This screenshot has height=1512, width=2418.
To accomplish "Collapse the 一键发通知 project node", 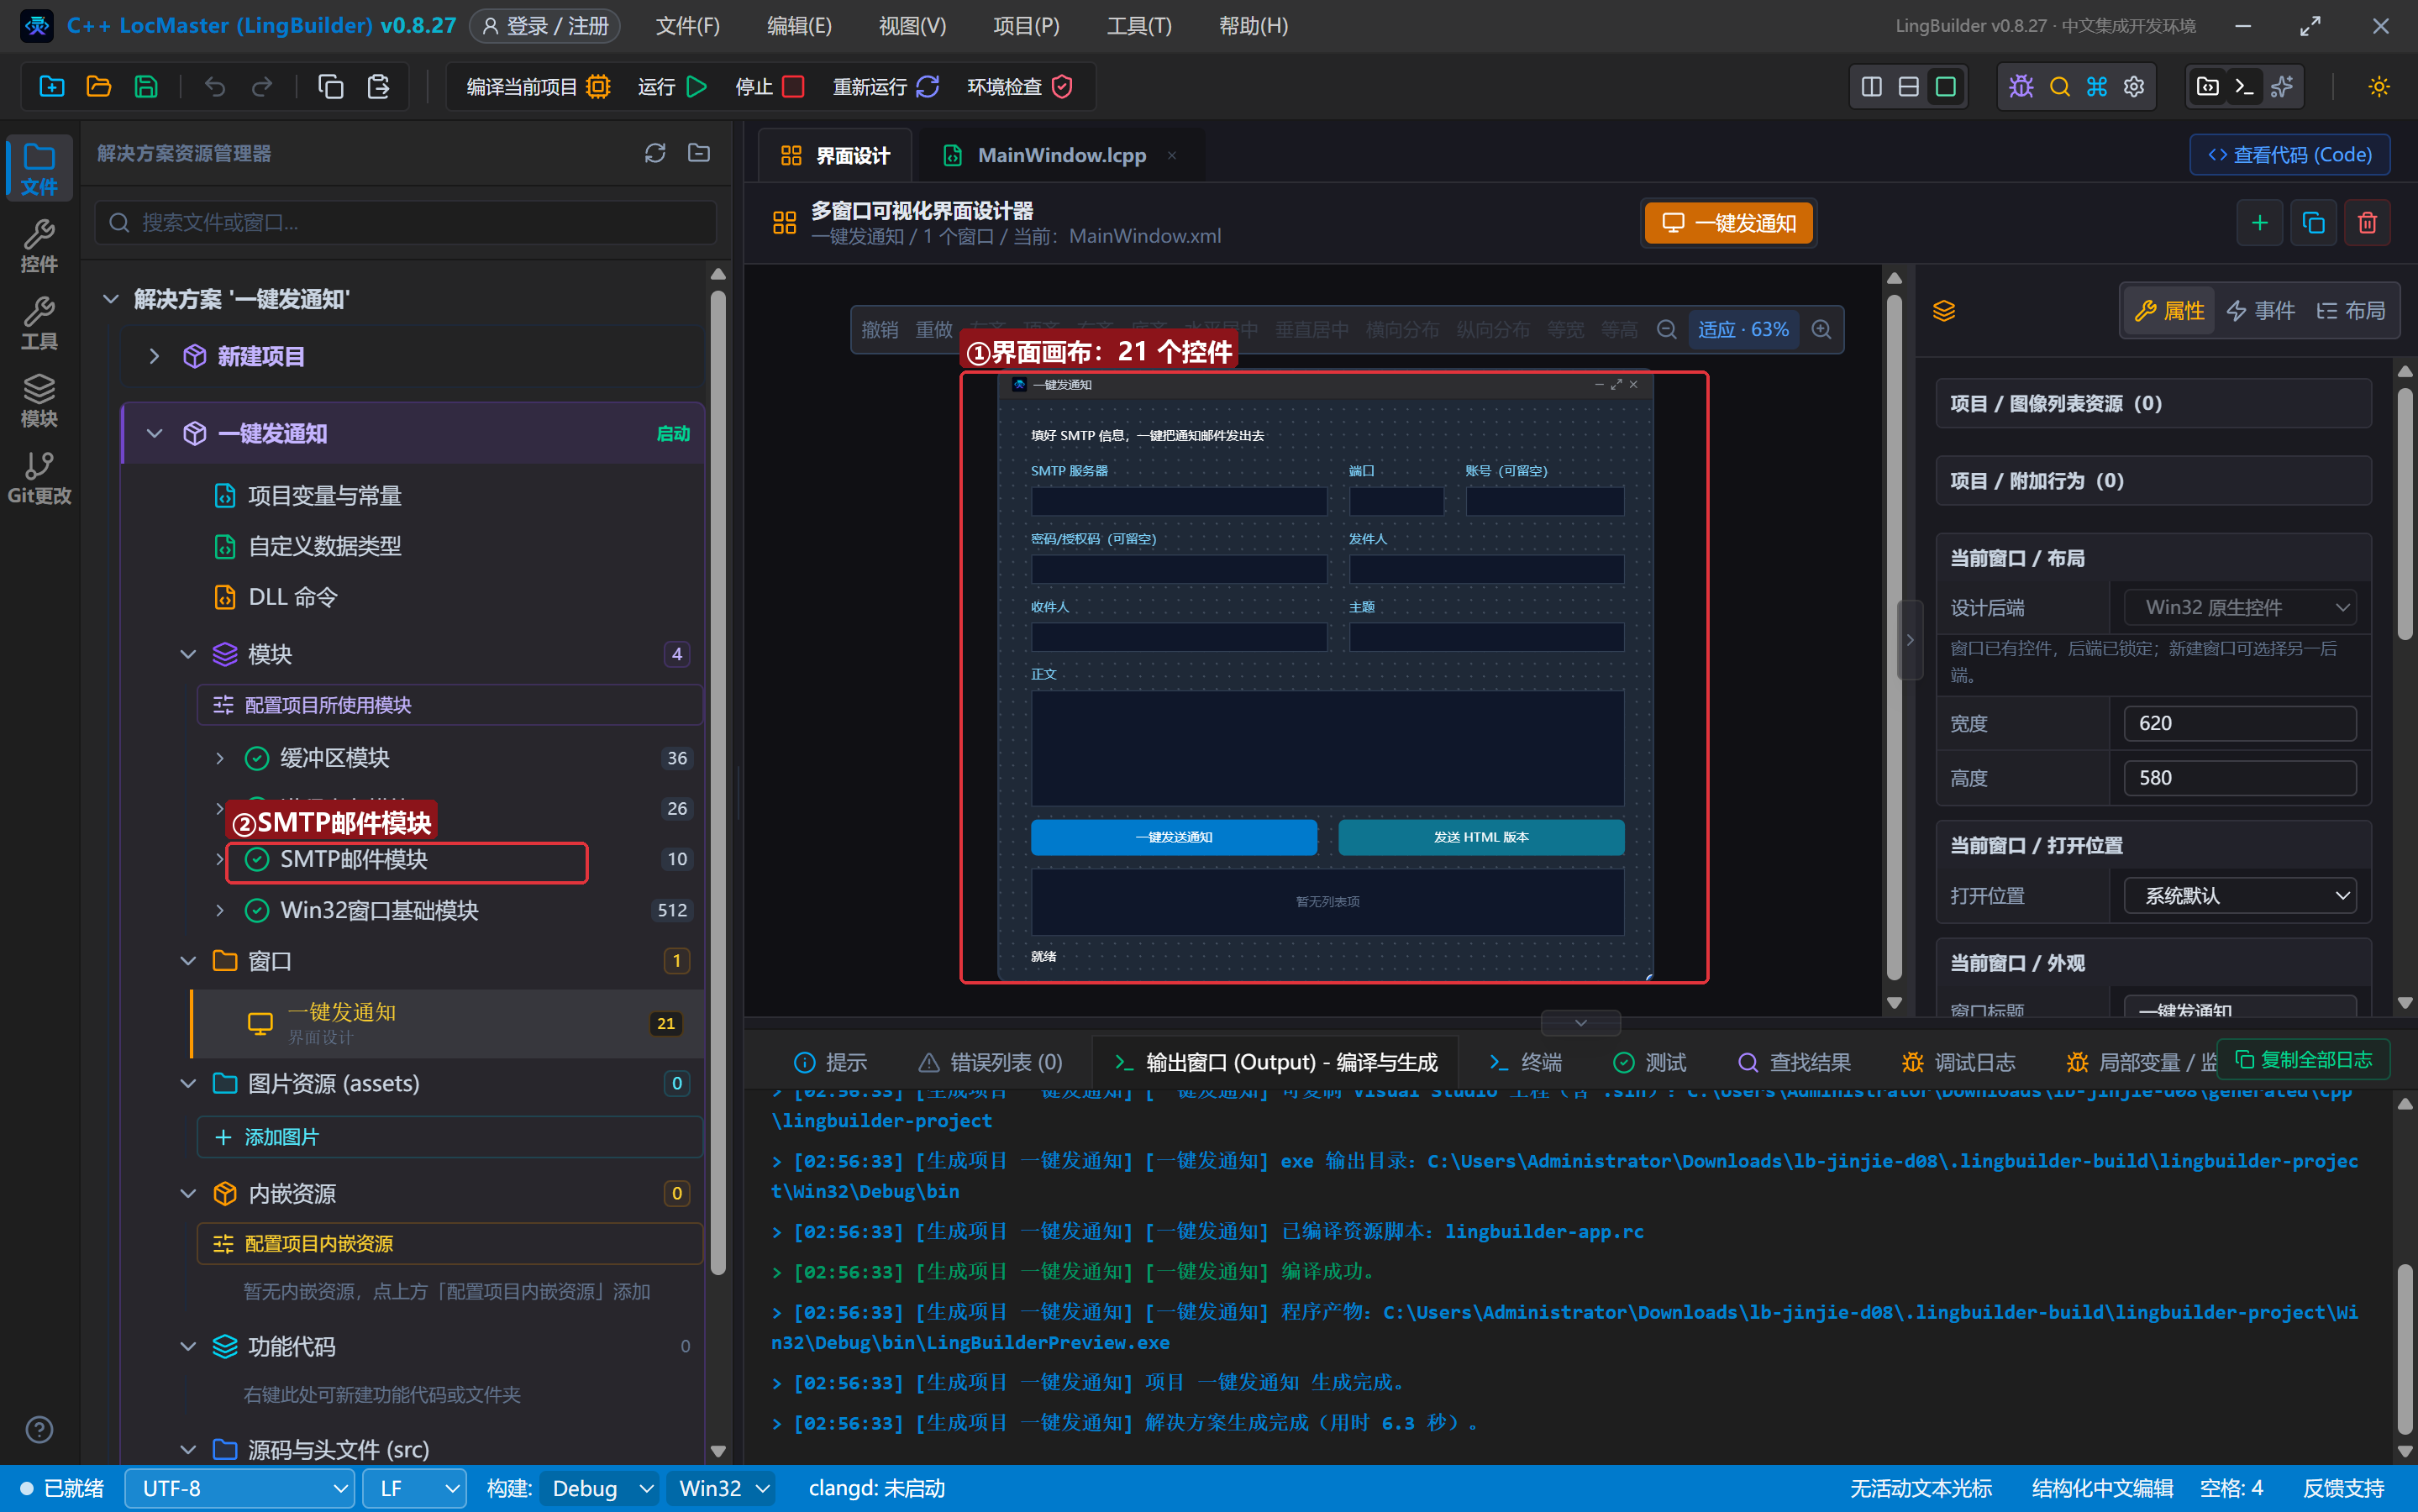I will pyautogui.click(x=154, y=434).
